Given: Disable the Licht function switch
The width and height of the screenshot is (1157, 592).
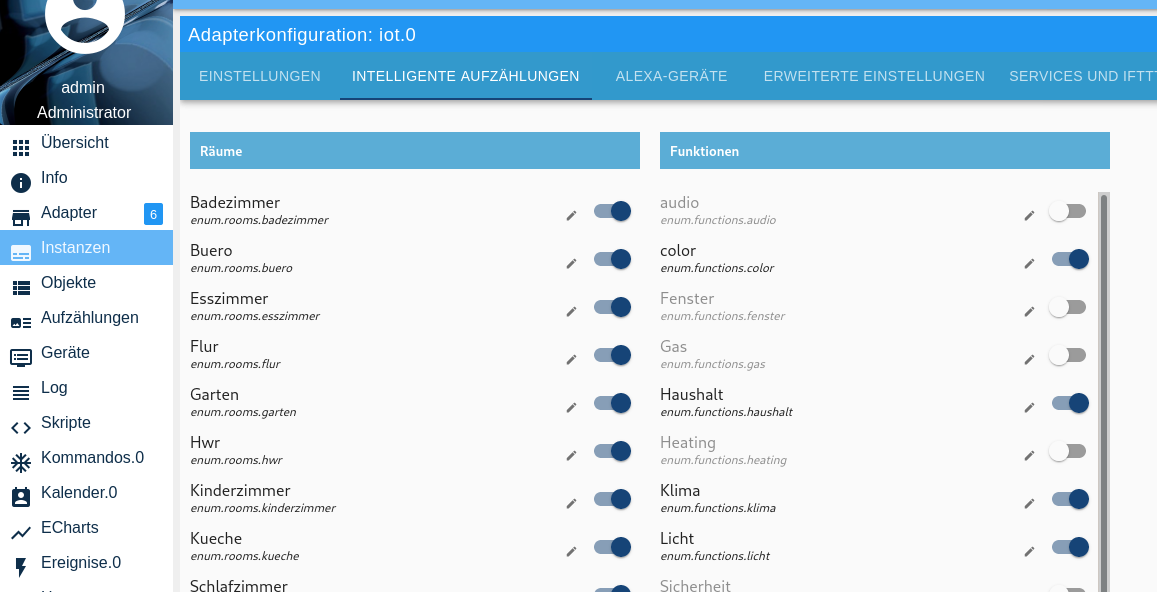Looking at the screenshot, I should (x=1070, y=547).
